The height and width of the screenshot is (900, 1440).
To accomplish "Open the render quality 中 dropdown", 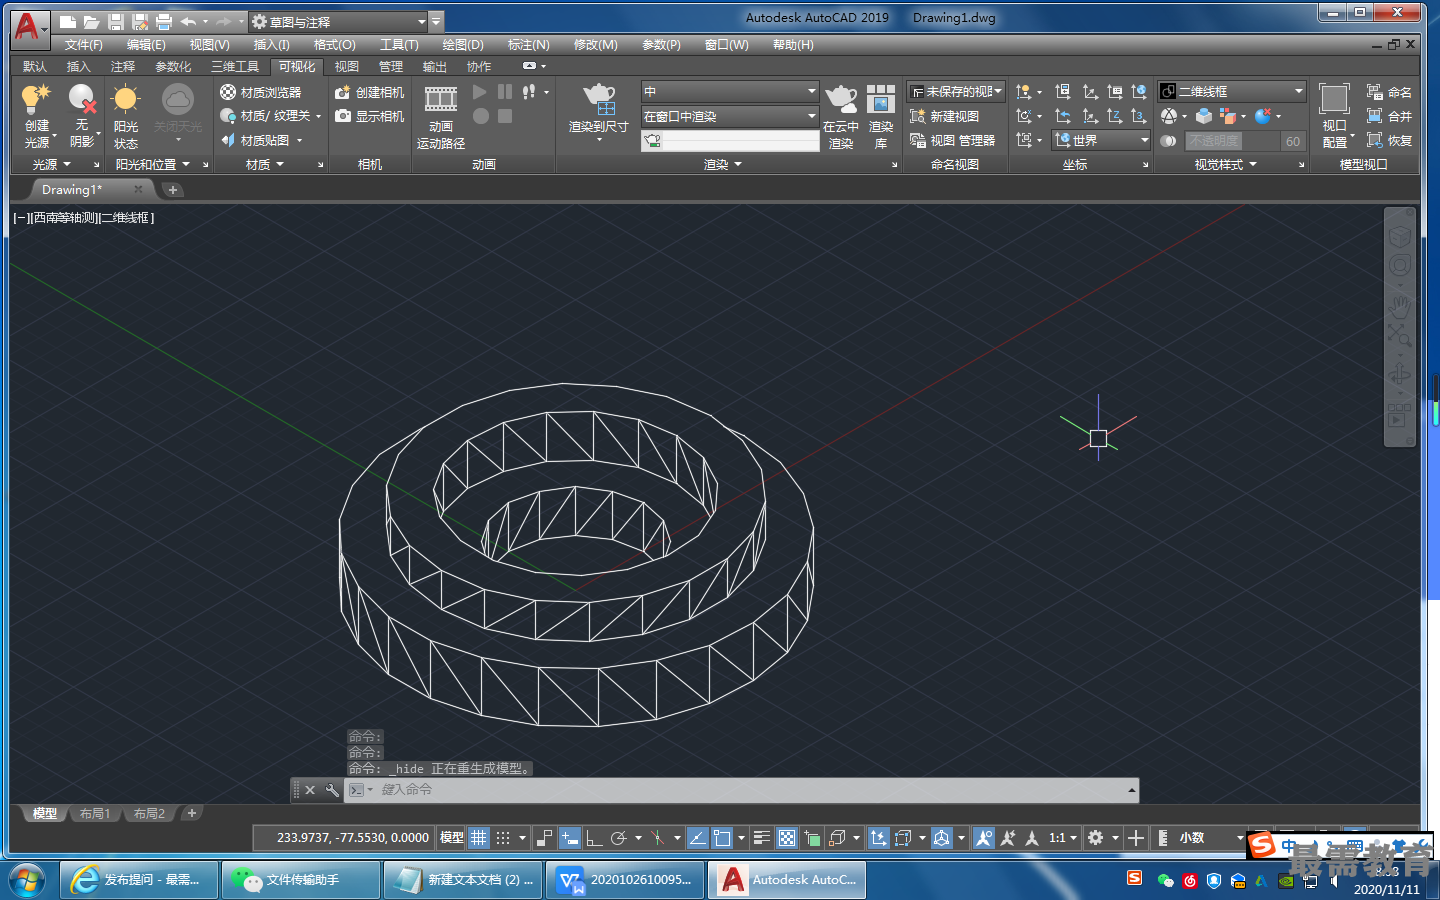I will [730, 92].
